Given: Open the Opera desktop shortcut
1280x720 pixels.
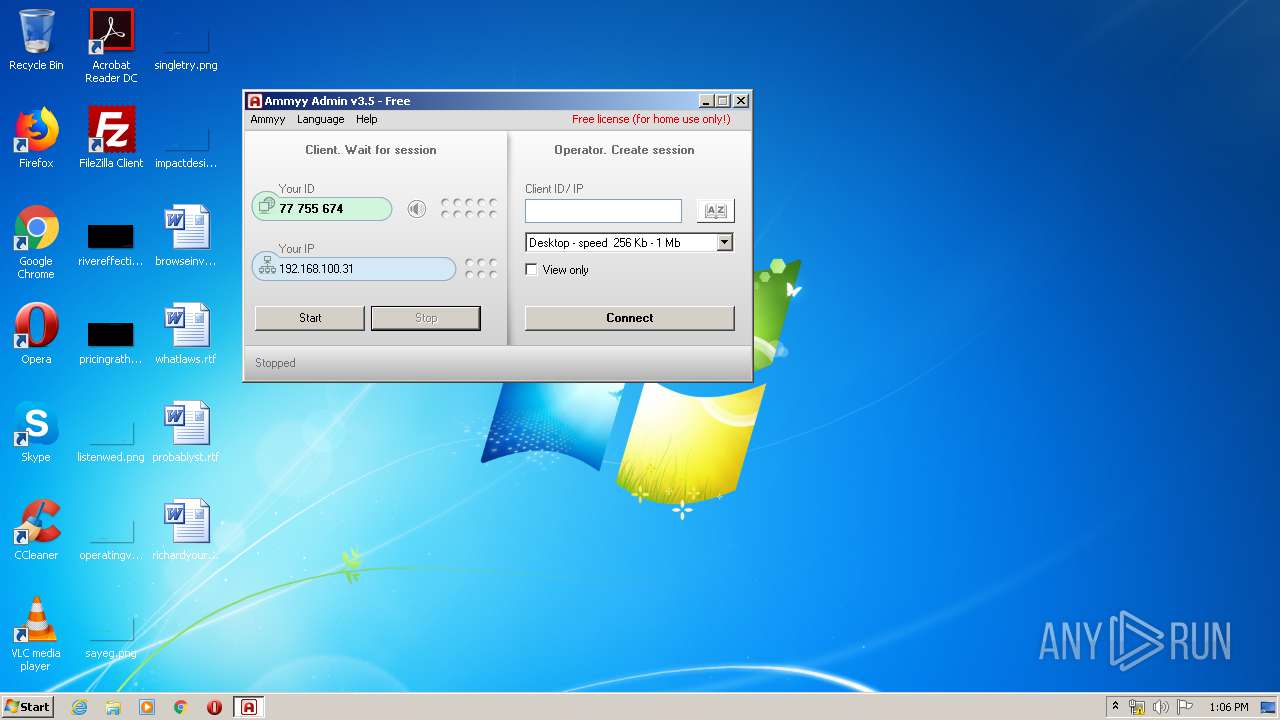Looking at the screenshot, I should 36,334.
